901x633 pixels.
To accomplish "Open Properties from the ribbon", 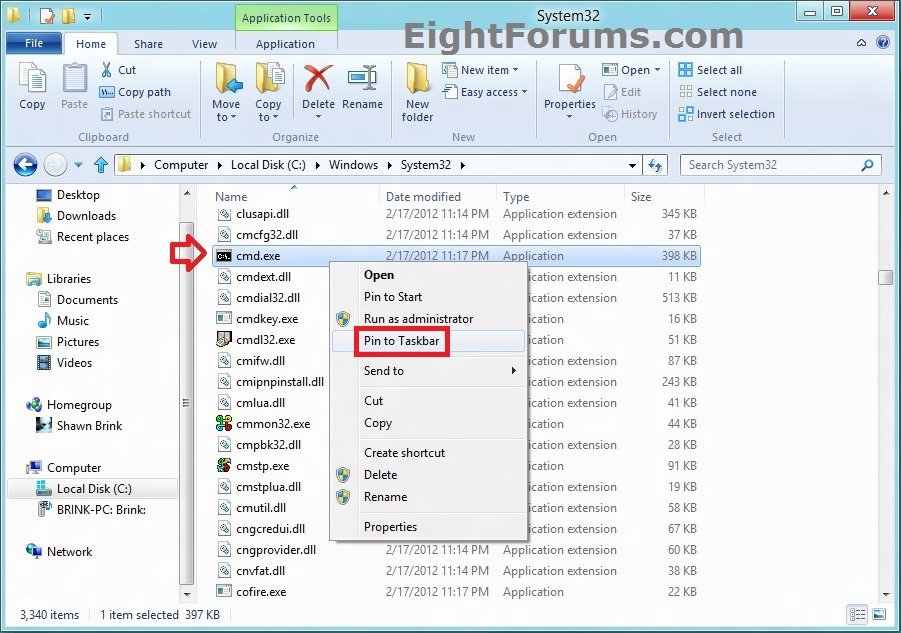I will (x=569, y=80).
